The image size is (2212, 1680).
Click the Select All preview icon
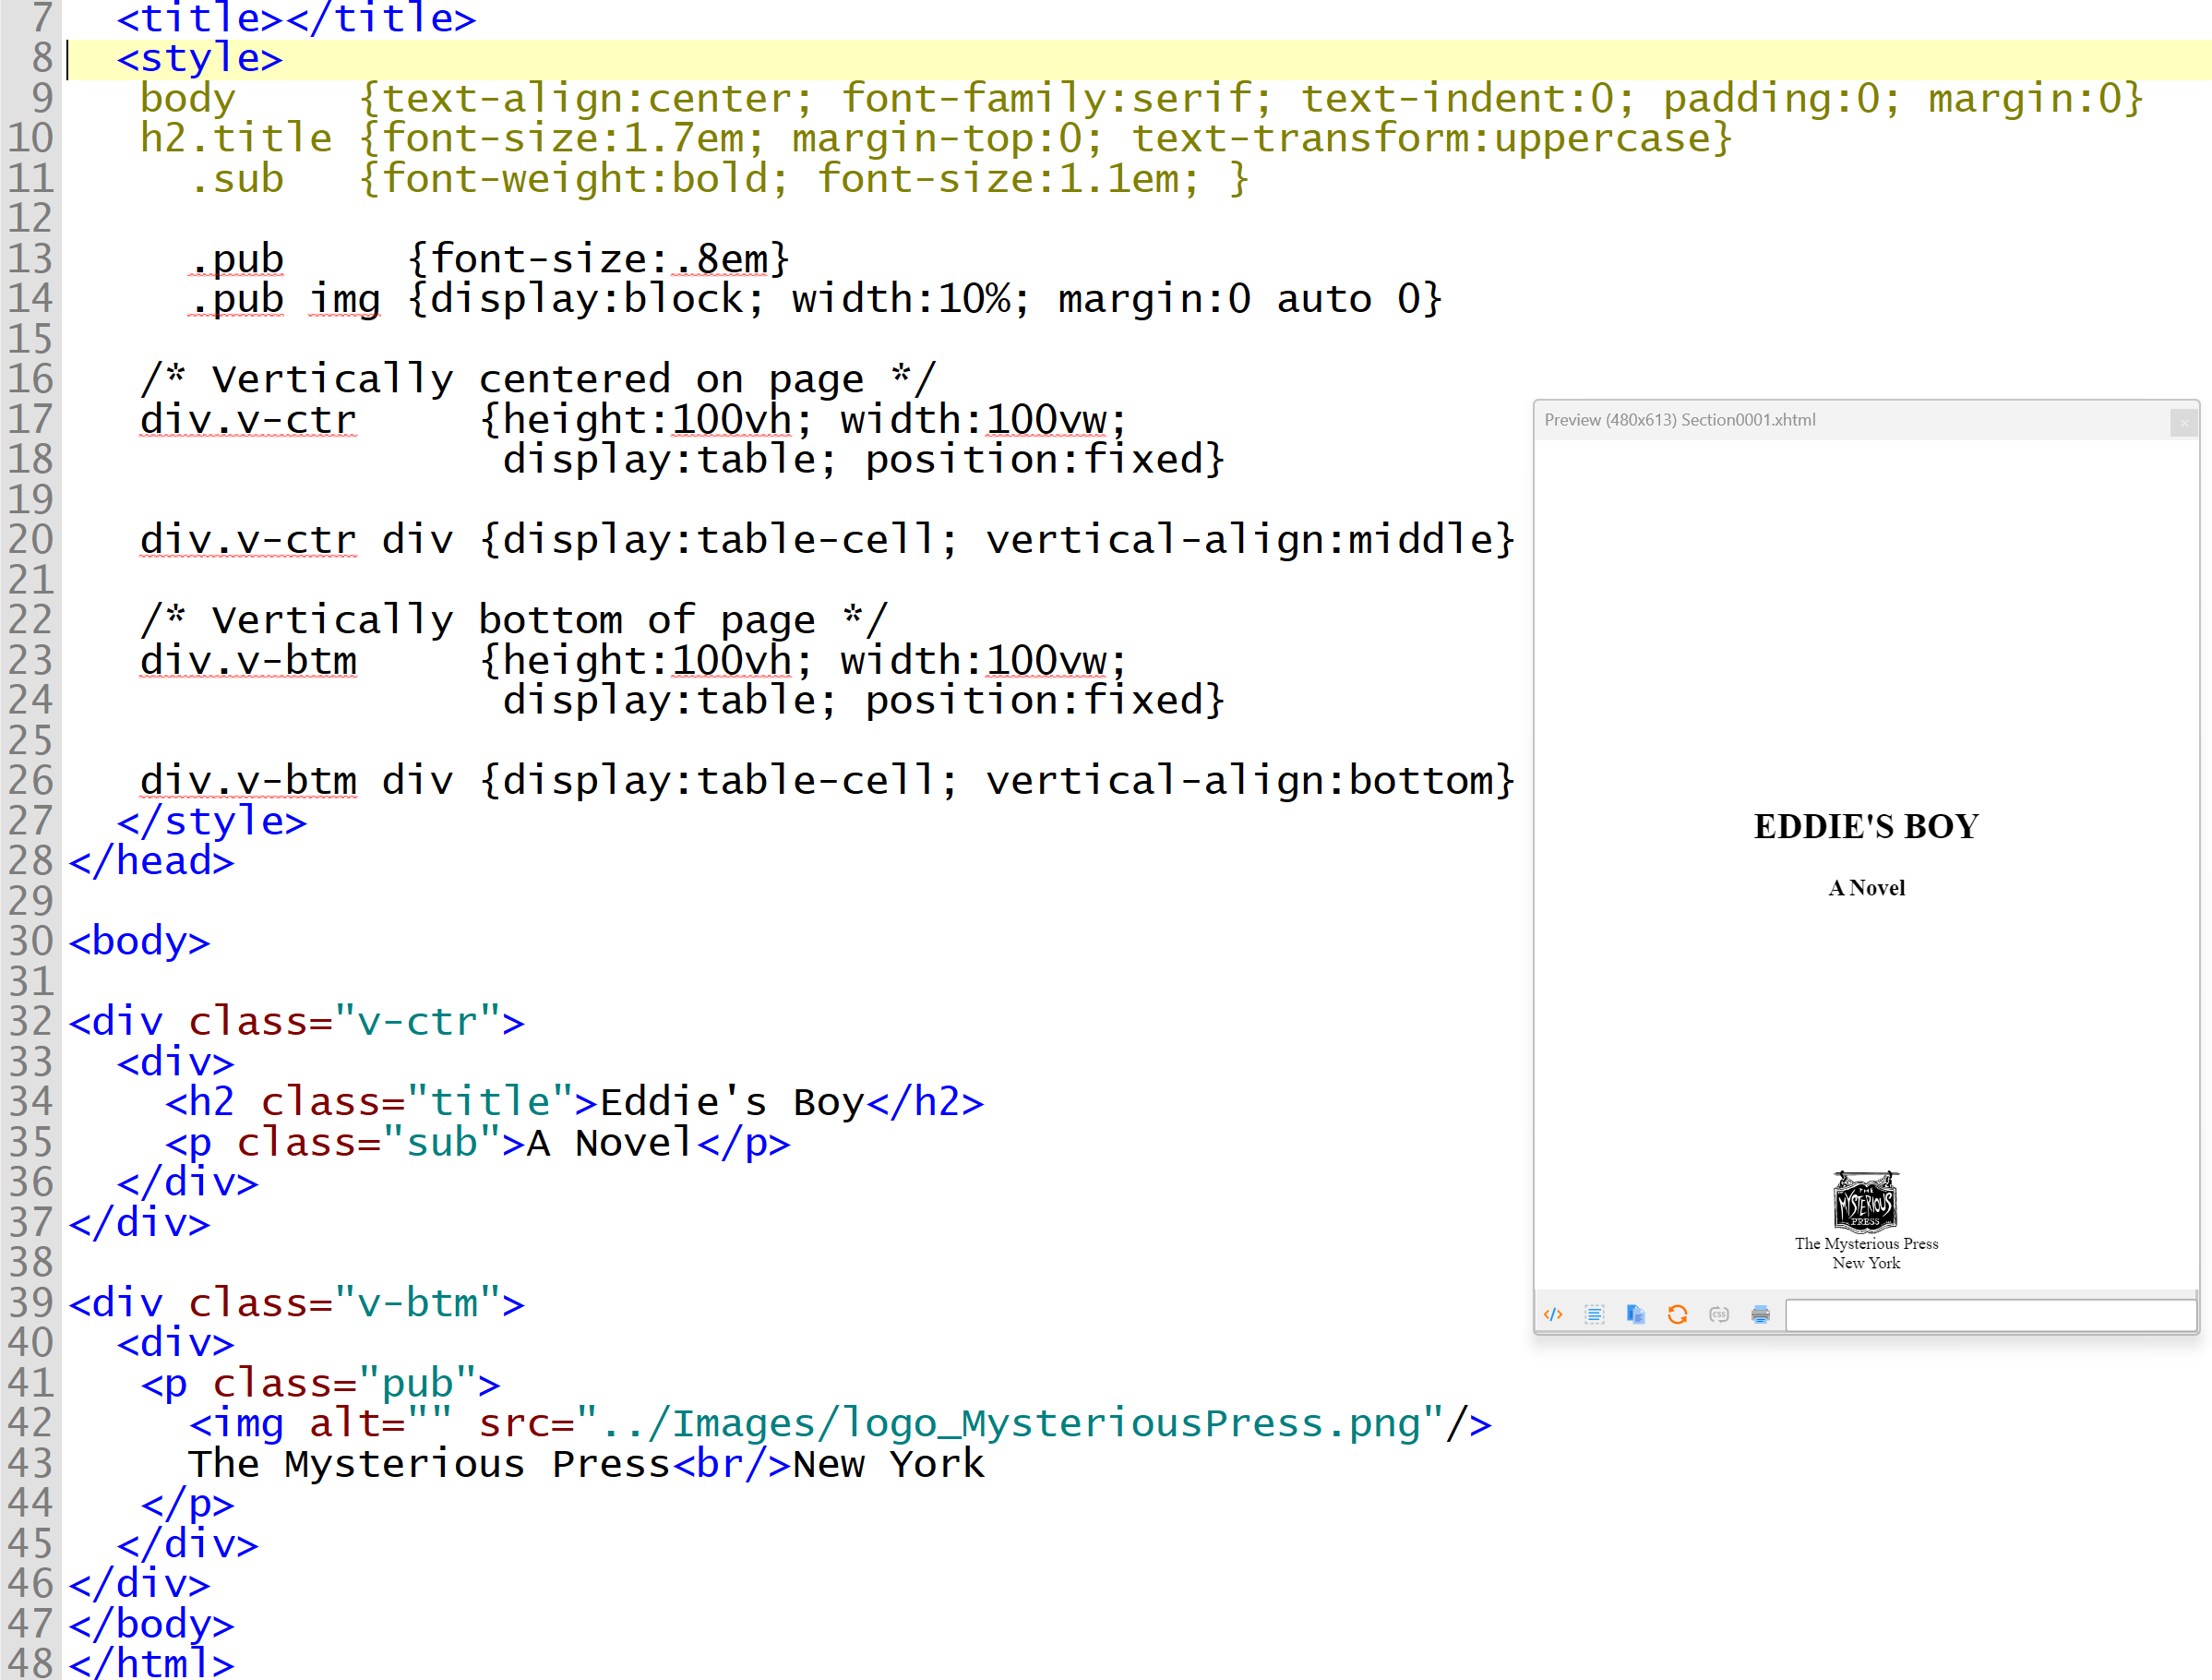pos(1594,1314)
